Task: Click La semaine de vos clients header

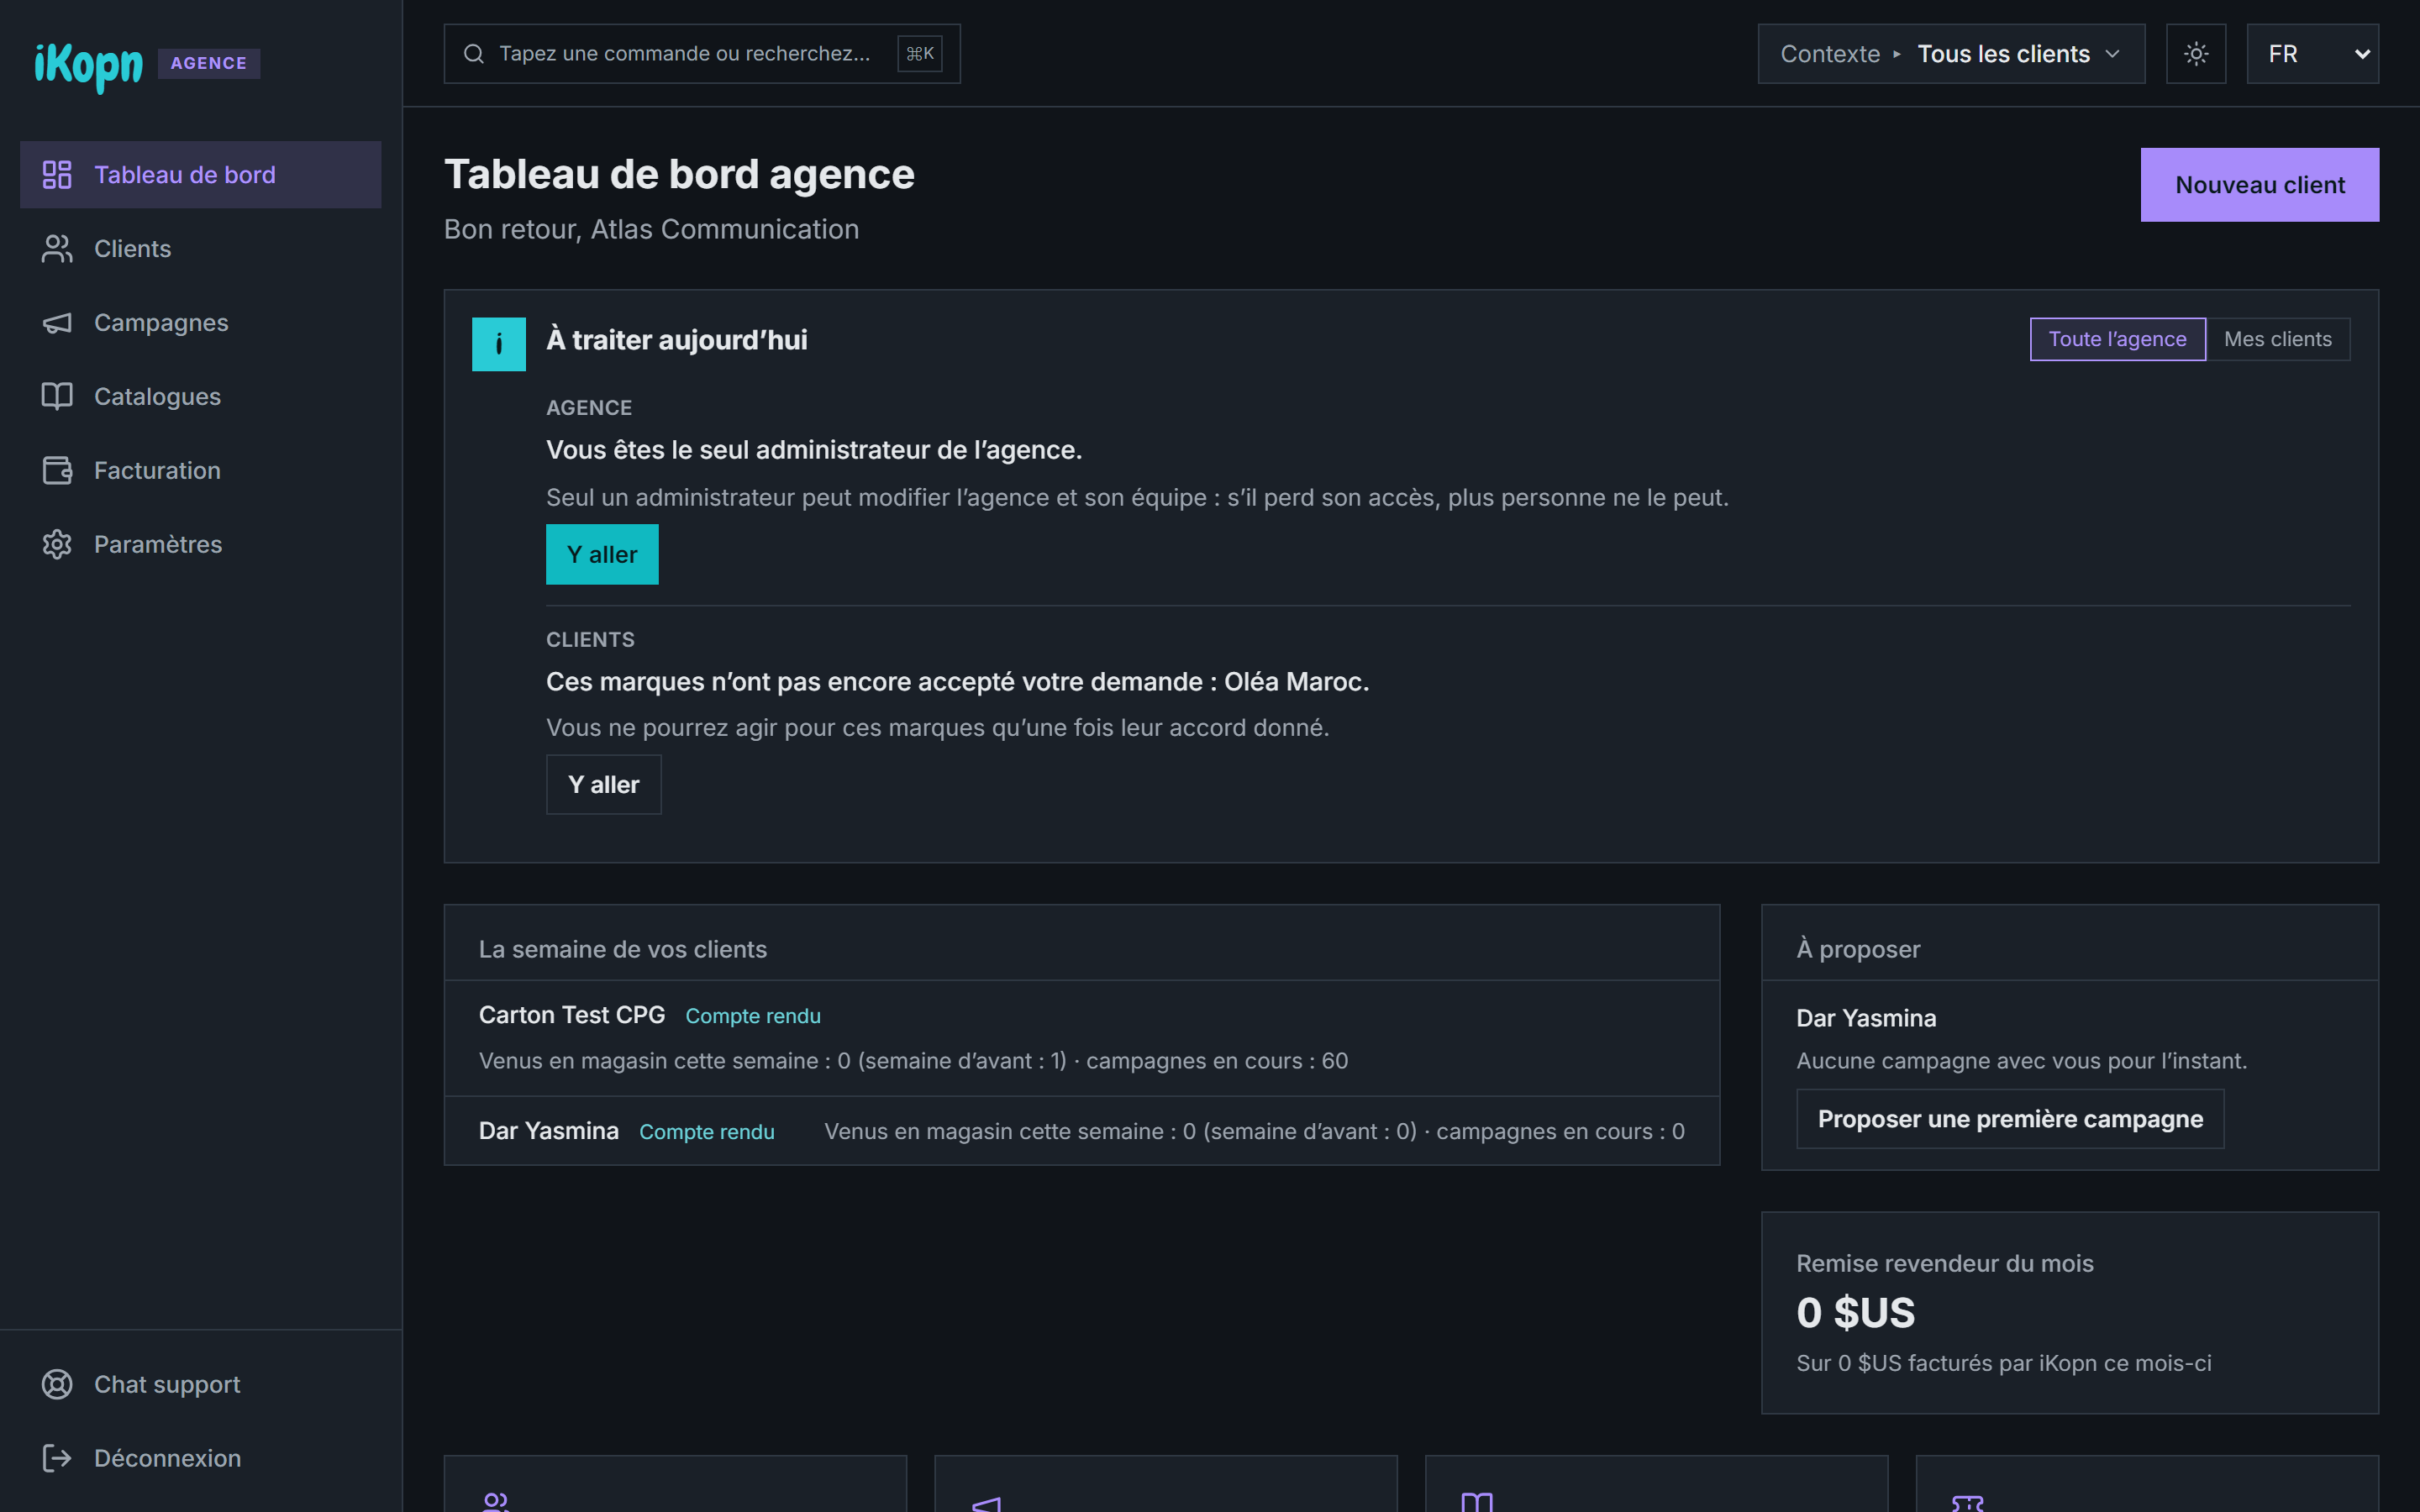Action: (x=623, y=949)
